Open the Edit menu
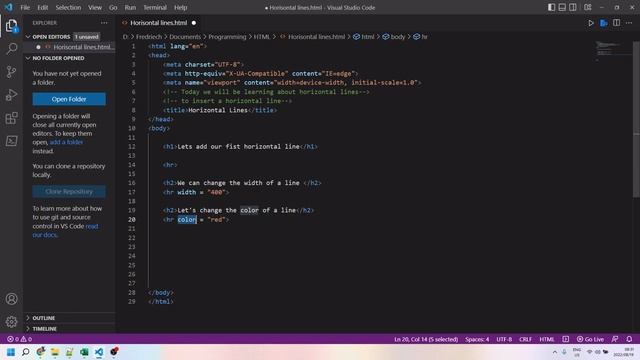This screenshot has height=360, width=640. tap(42, 7)
